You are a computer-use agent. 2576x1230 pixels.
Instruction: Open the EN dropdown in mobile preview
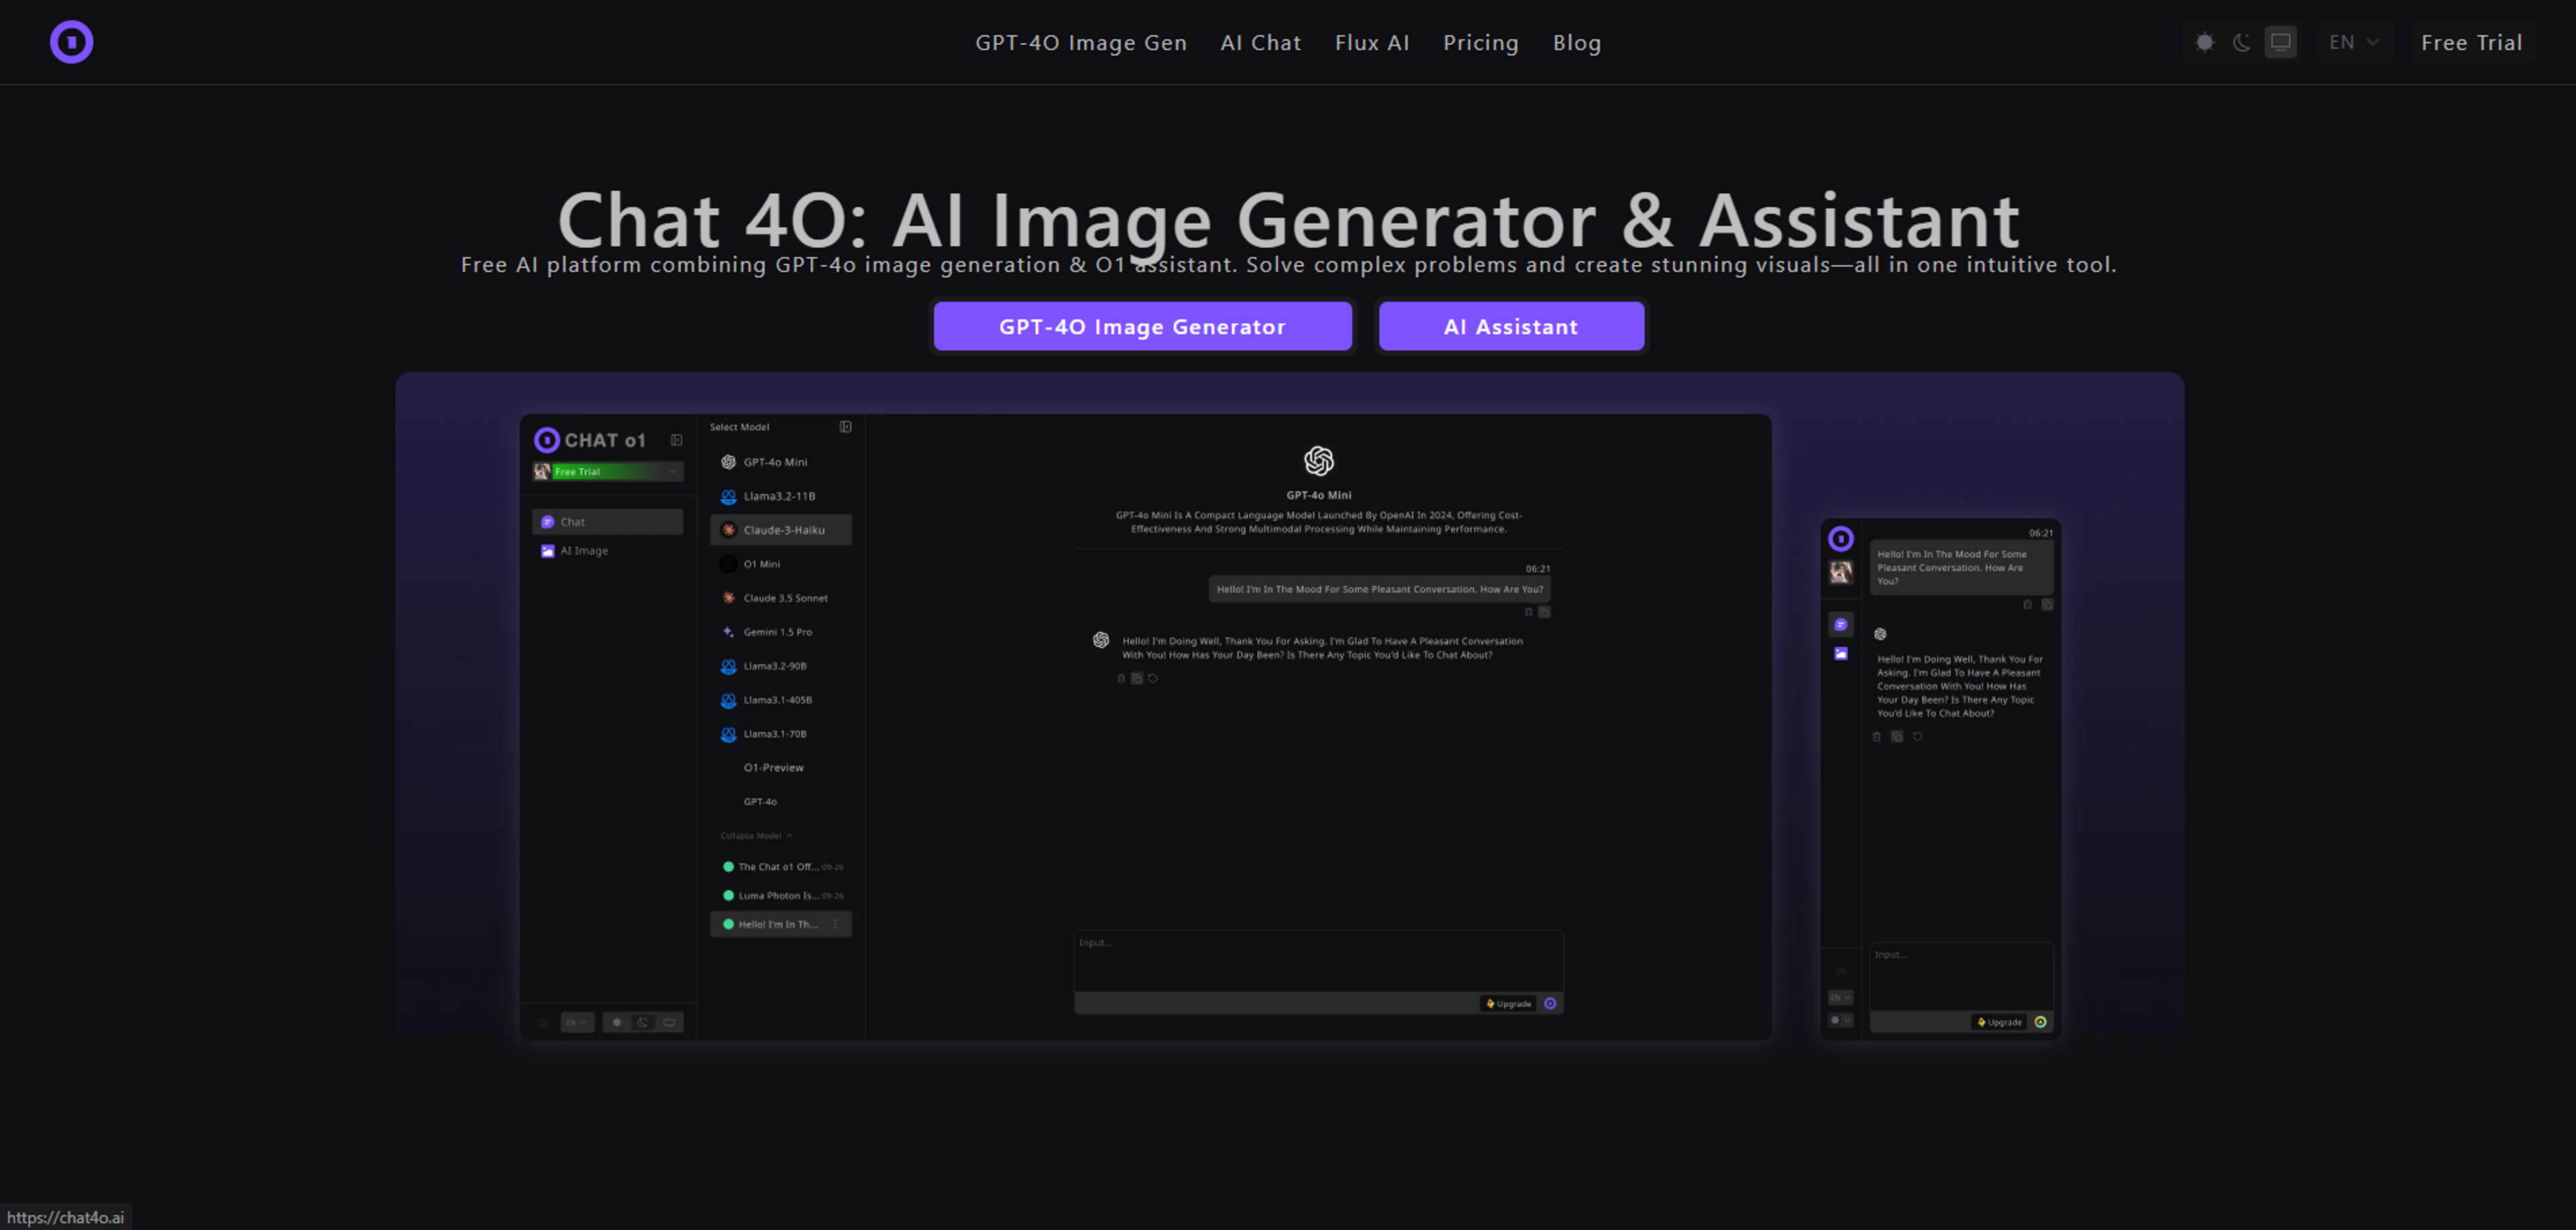pyautogui.click(x=1840, y=998)
